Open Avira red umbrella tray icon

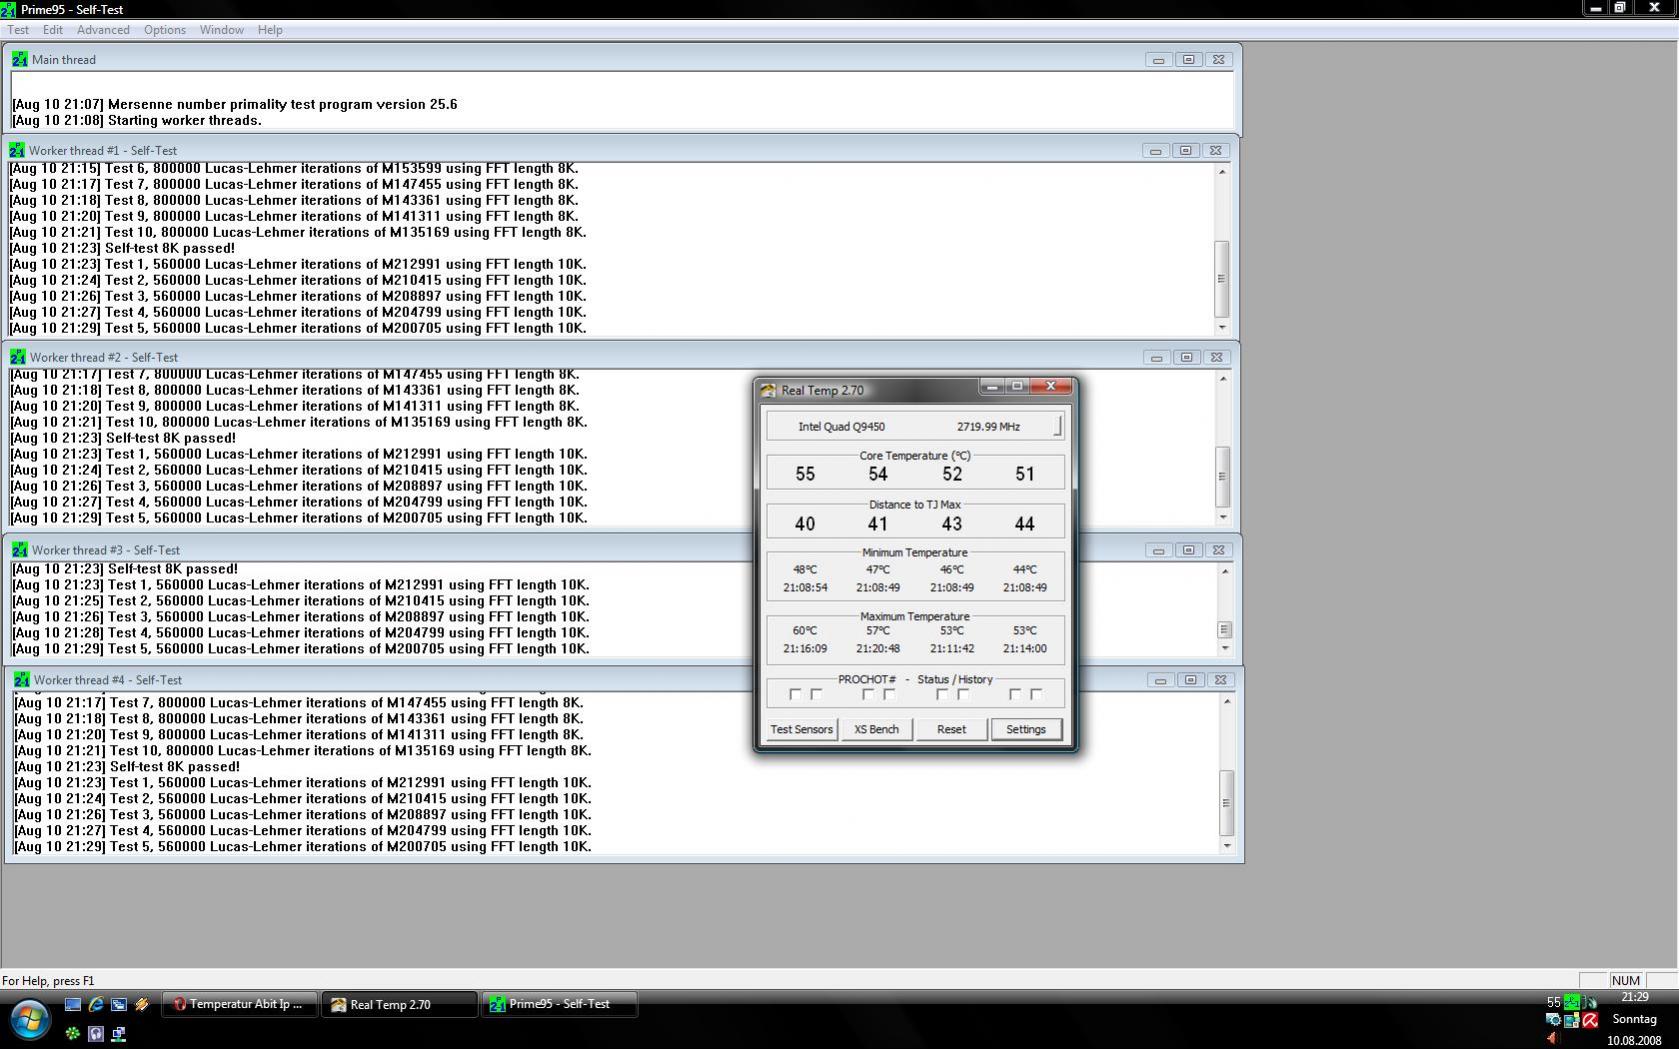coord(1590,1020)
